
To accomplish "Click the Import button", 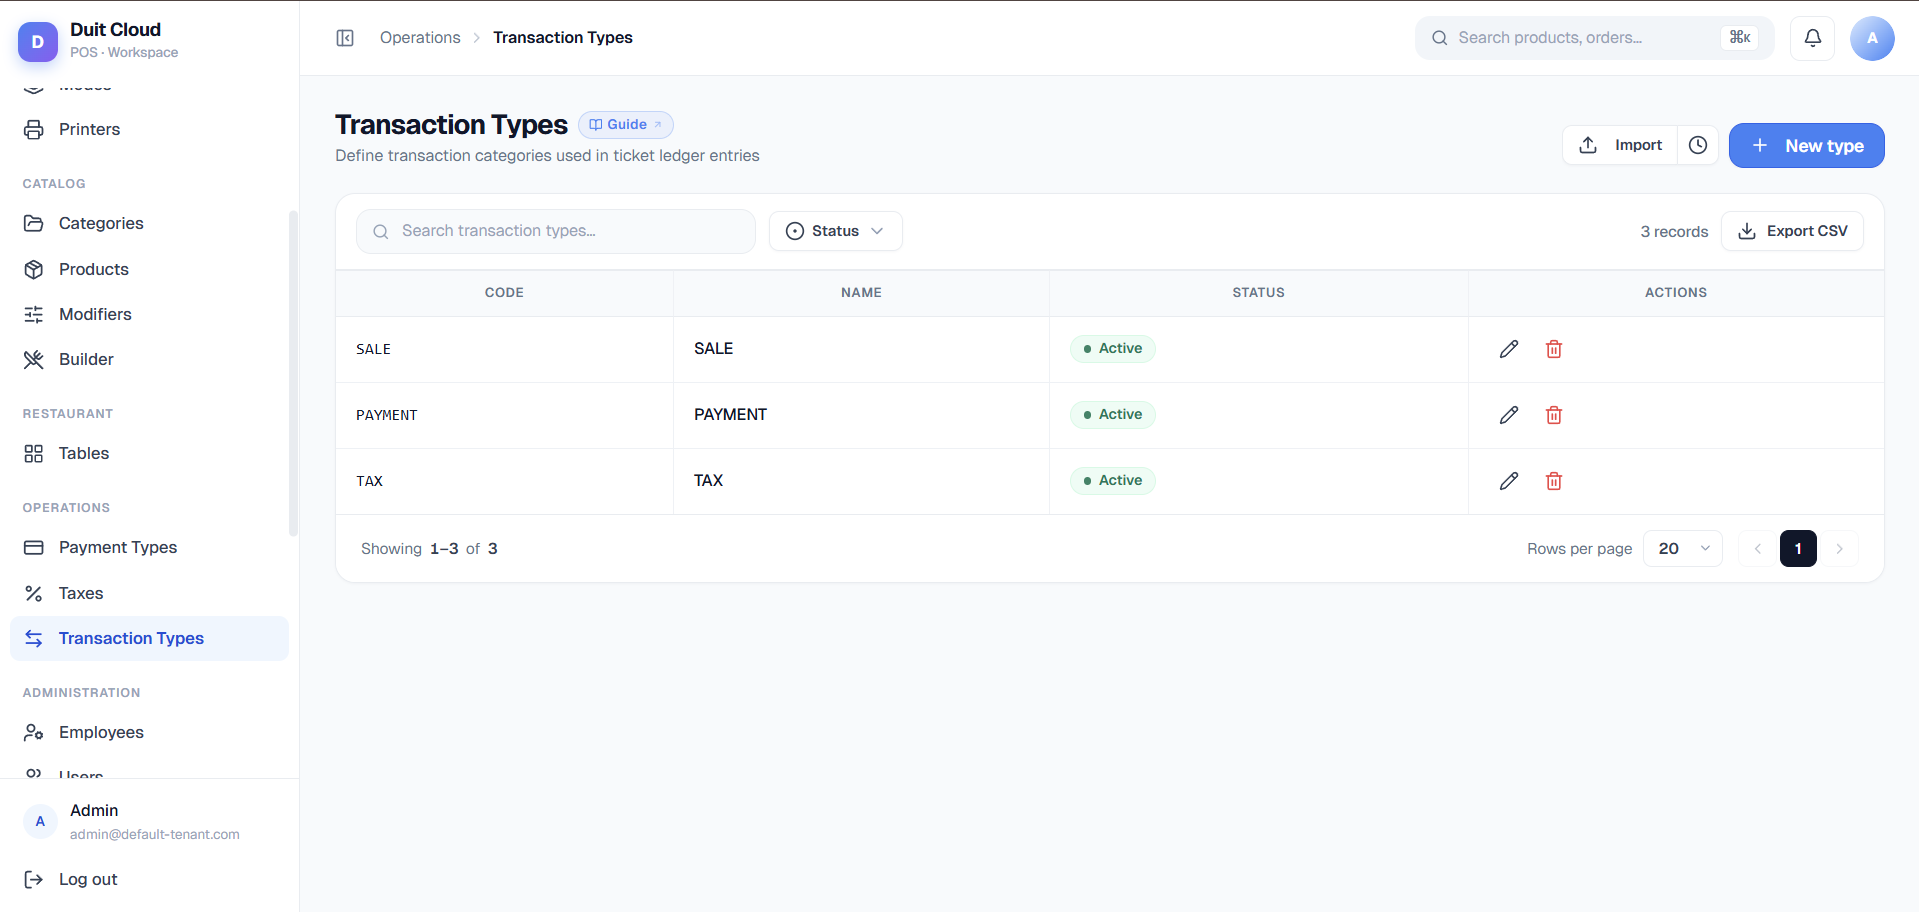I will 1620,145.
